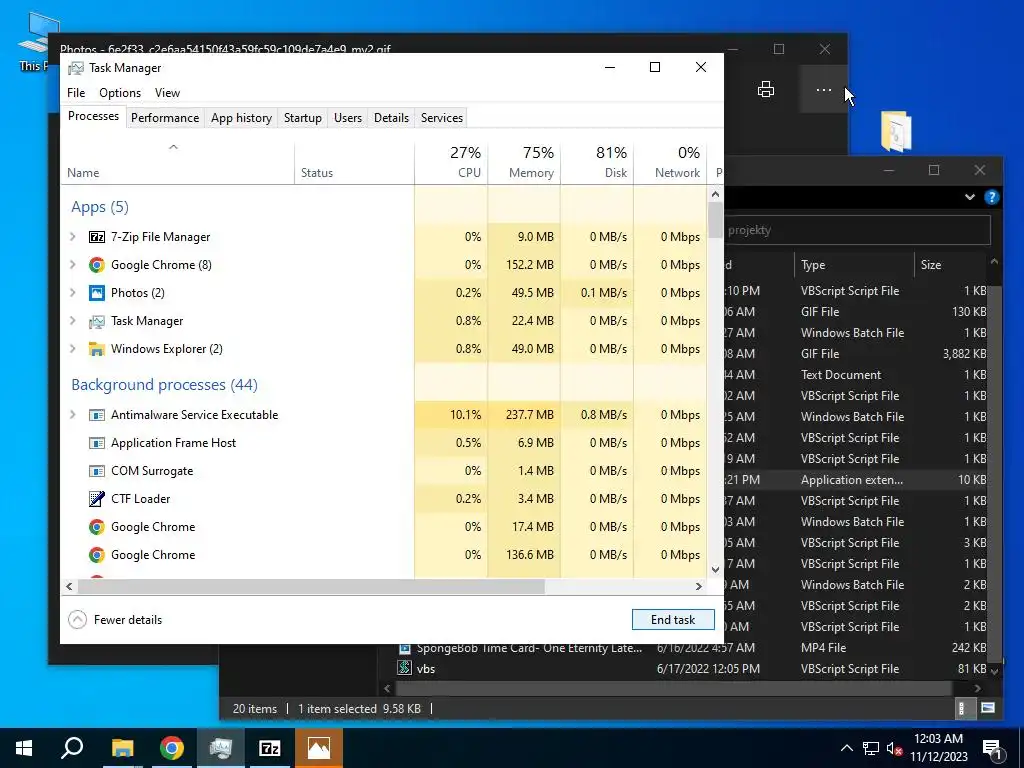Click the End task button
The width and height of the screenshot is (1024, 768).
(x=673, y=620)
